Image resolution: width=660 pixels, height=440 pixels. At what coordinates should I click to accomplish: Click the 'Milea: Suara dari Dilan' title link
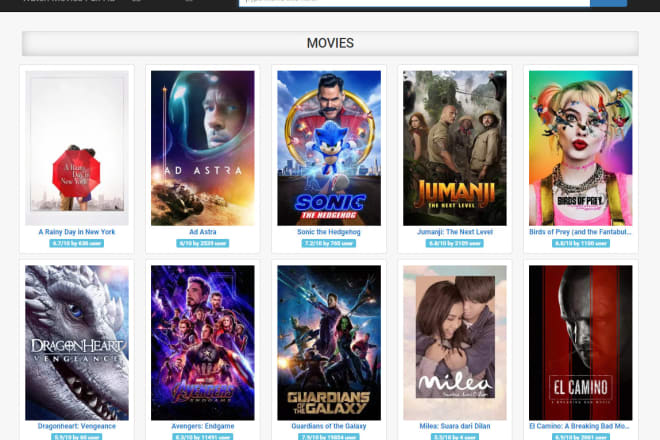tap(455, 426)
